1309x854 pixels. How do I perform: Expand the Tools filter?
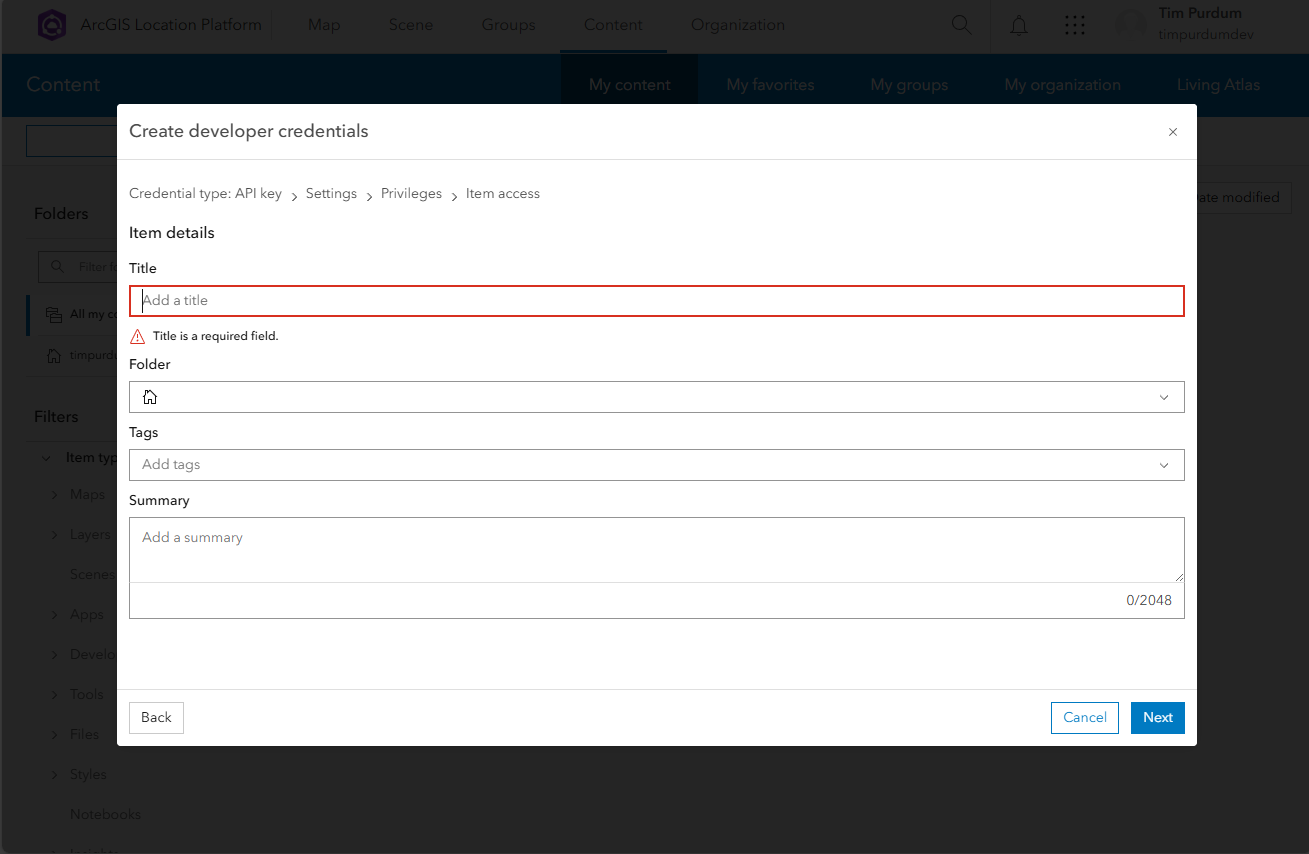(55, 695)
